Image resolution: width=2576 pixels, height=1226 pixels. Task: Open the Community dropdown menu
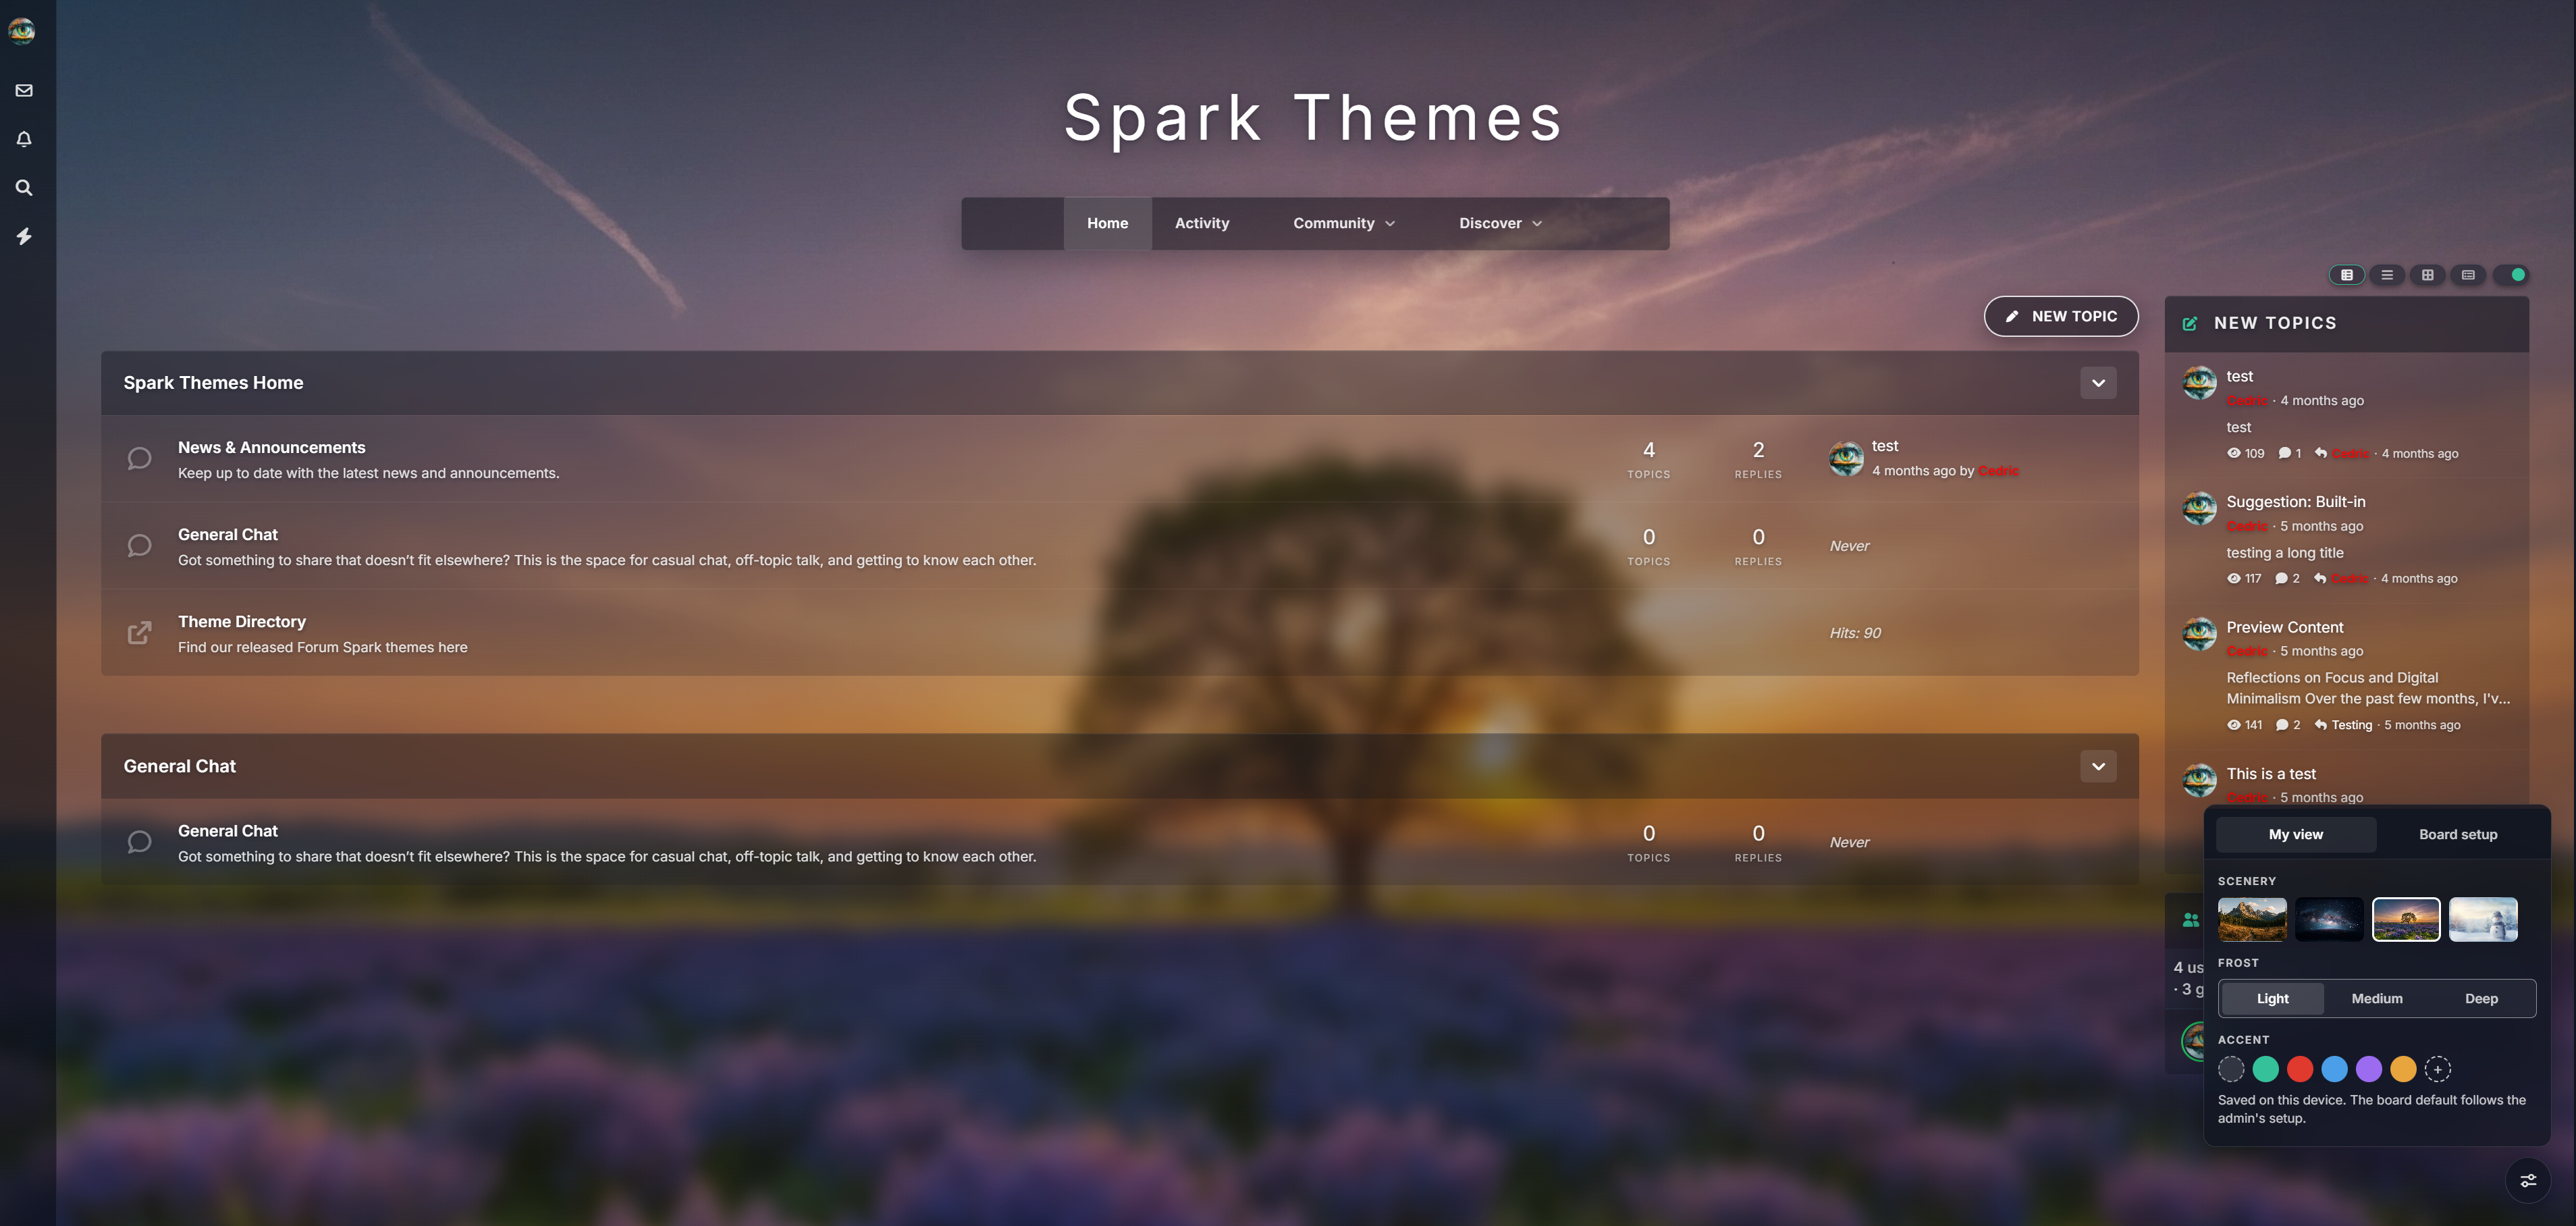click(1343, 223)
